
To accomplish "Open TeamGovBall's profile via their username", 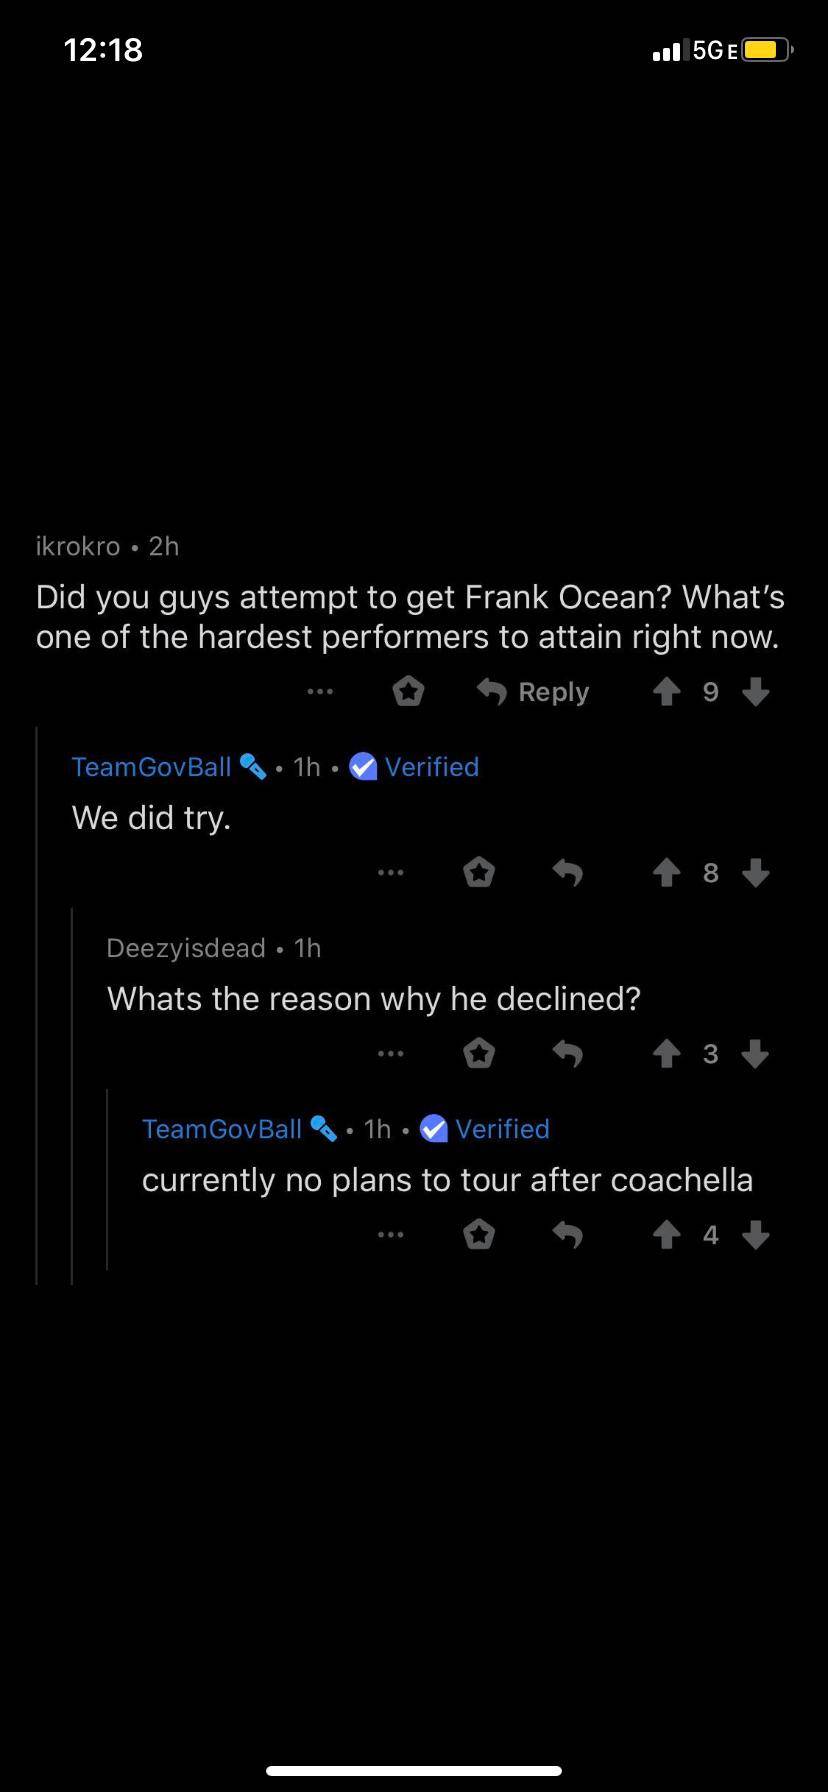I will point(151,766).
